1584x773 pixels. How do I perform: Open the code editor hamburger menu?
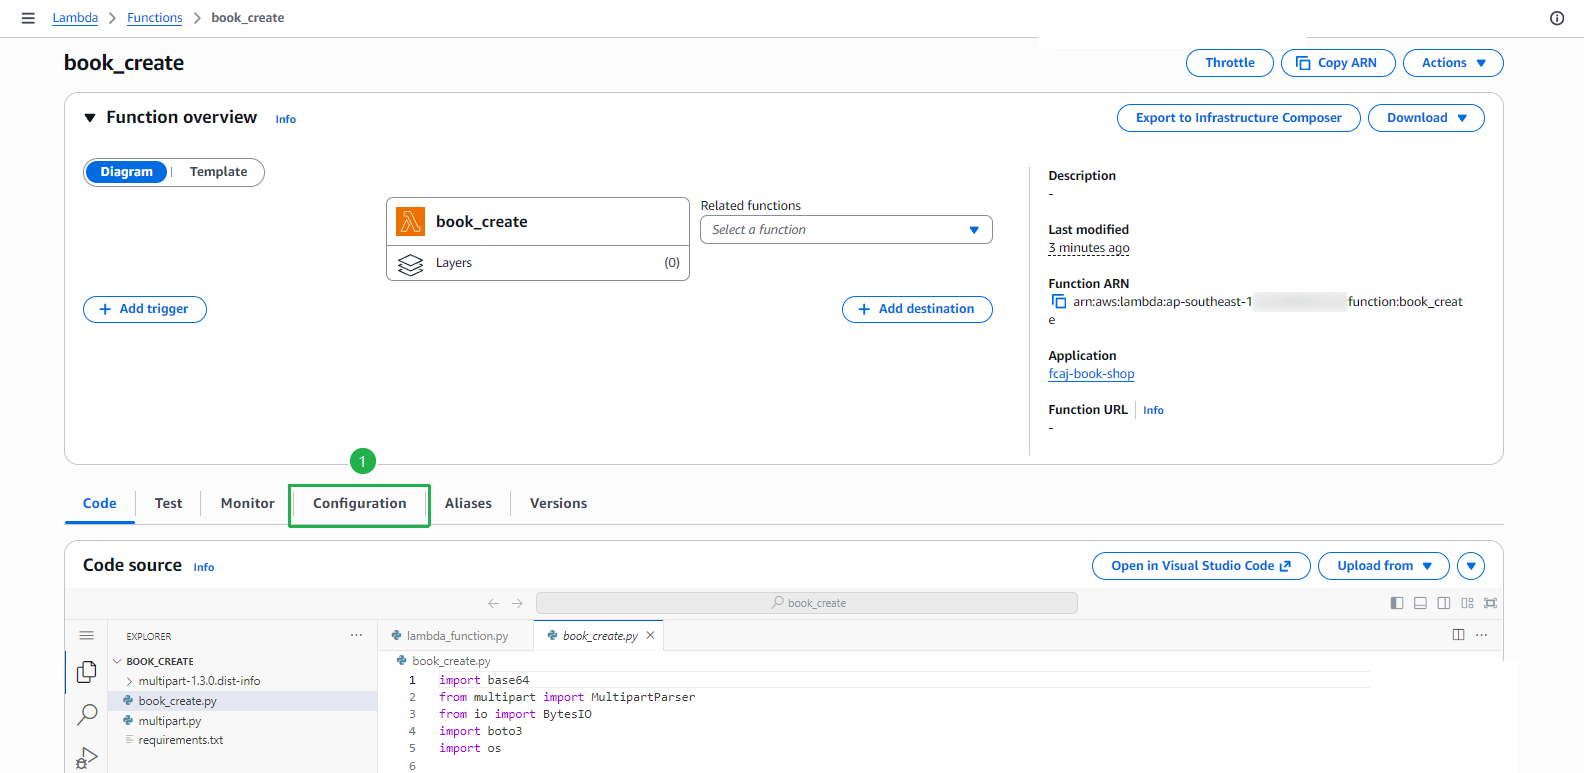point(87,636)
